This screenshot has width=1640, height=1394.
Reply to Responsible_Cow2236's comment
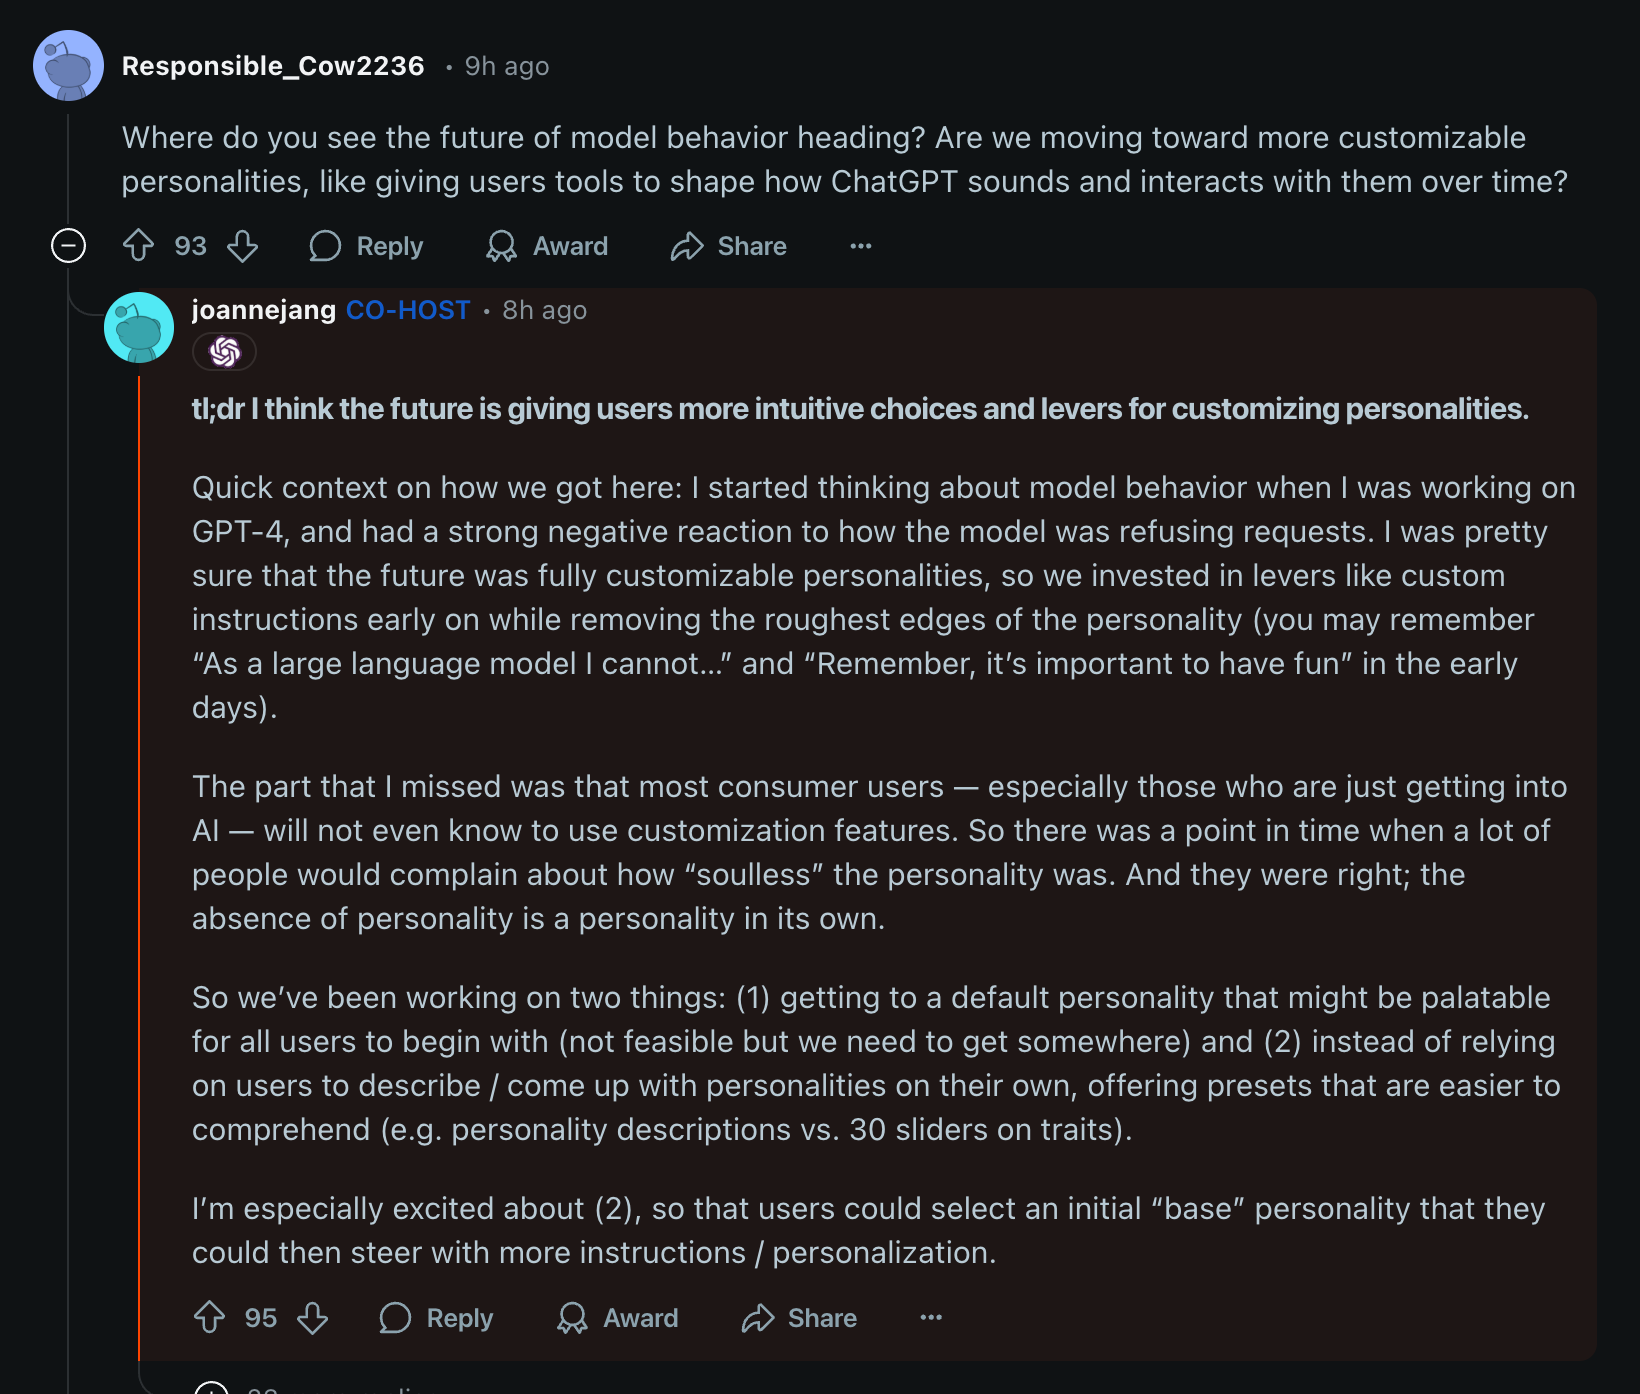click(367, 246)
